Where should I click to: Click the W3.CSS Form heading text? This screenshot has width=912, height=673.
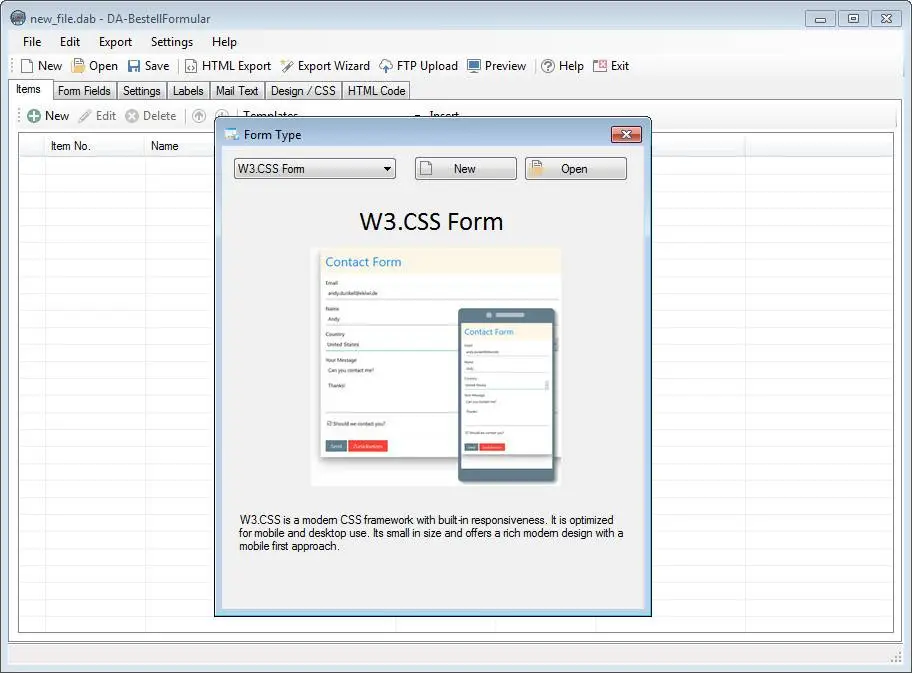[x=431, y=222]
